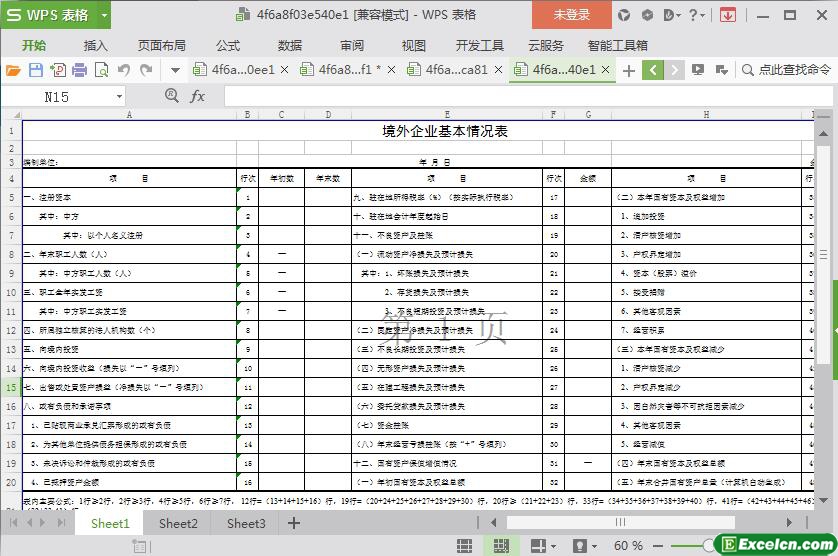Jump to first sheet navigation arrow
The width and height of the screenshot is (838, 556).
pos(13,522)
